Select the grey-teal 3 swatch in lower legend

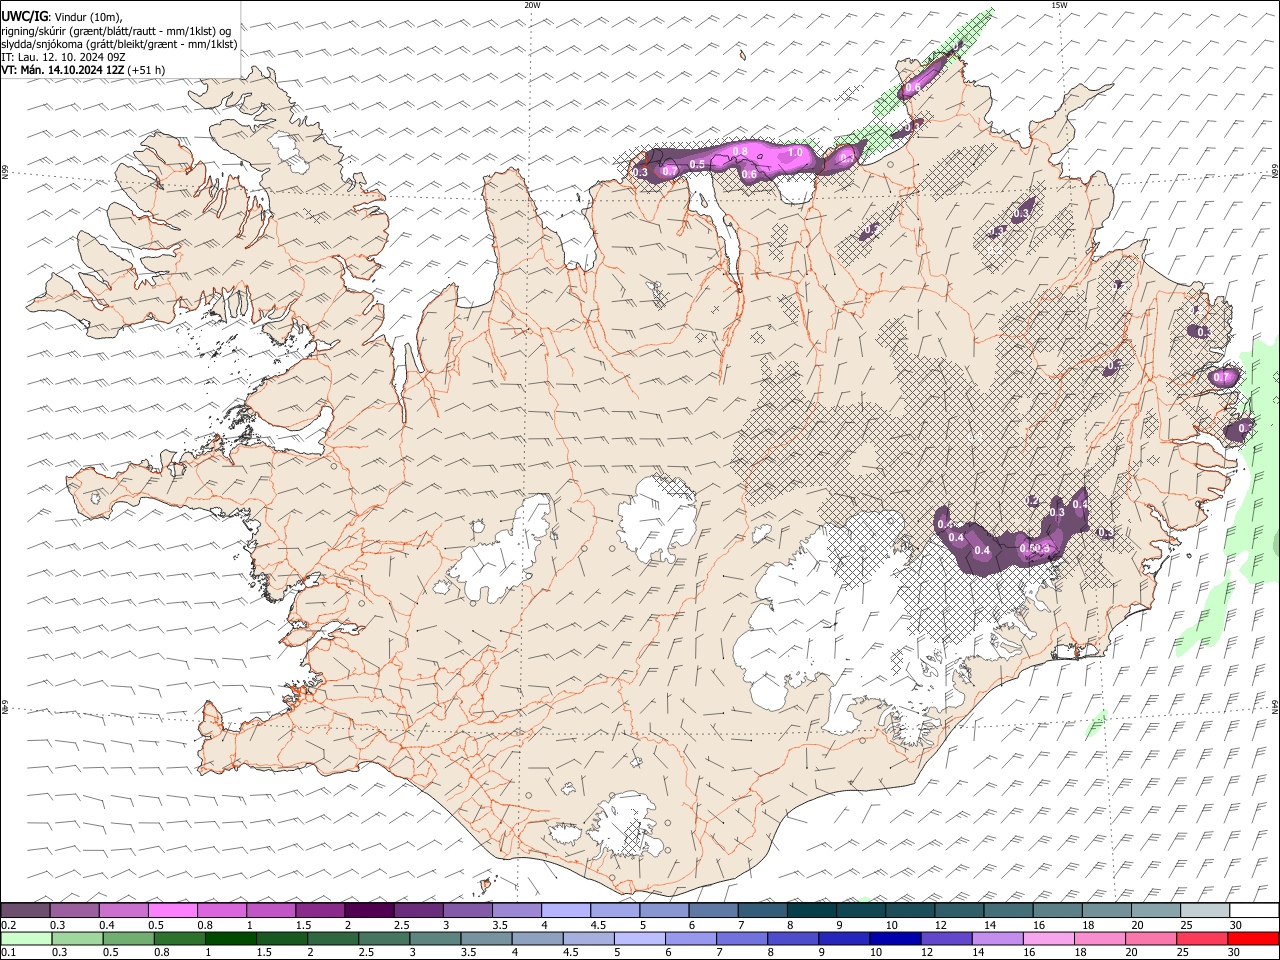435,938
